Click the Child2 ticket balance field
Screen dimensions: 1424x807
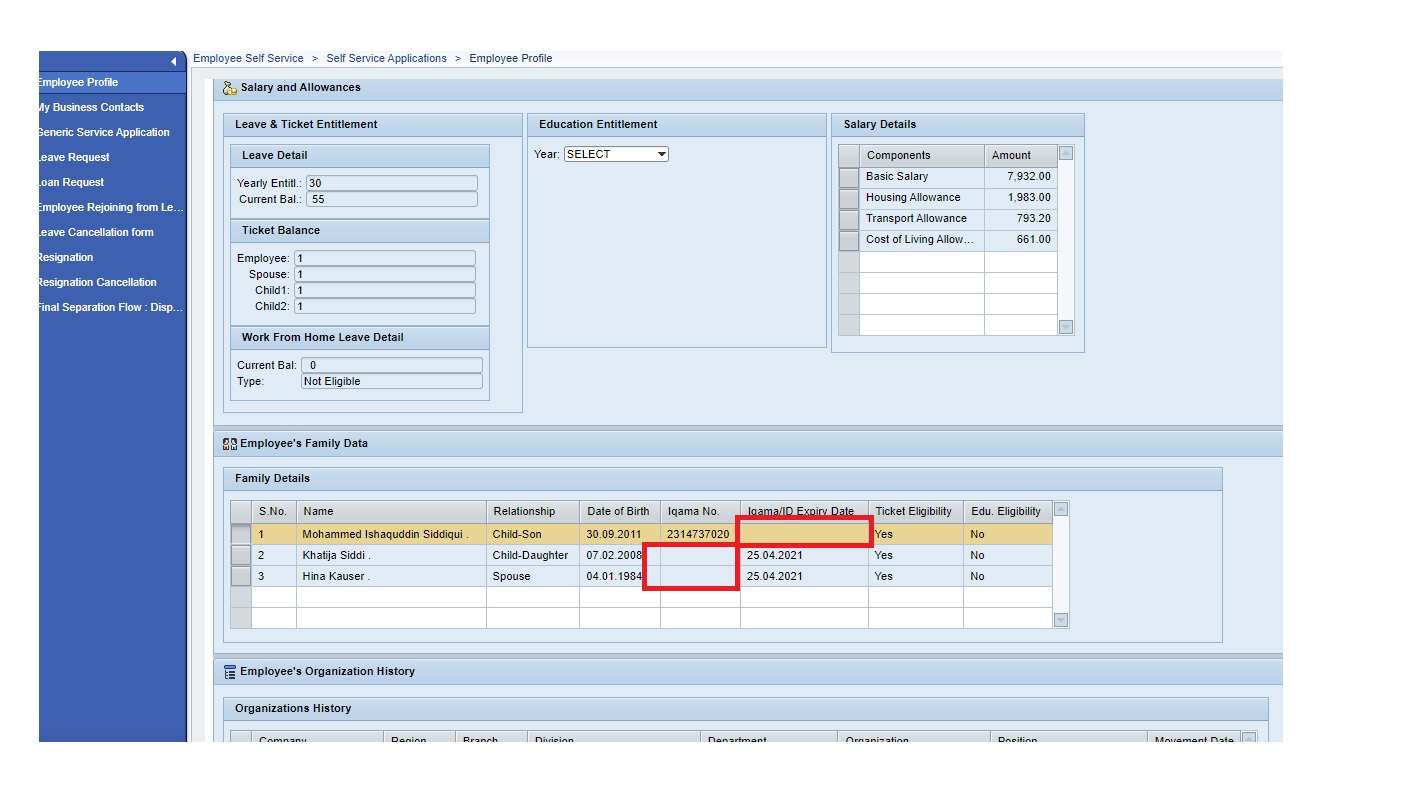(385, 306)
